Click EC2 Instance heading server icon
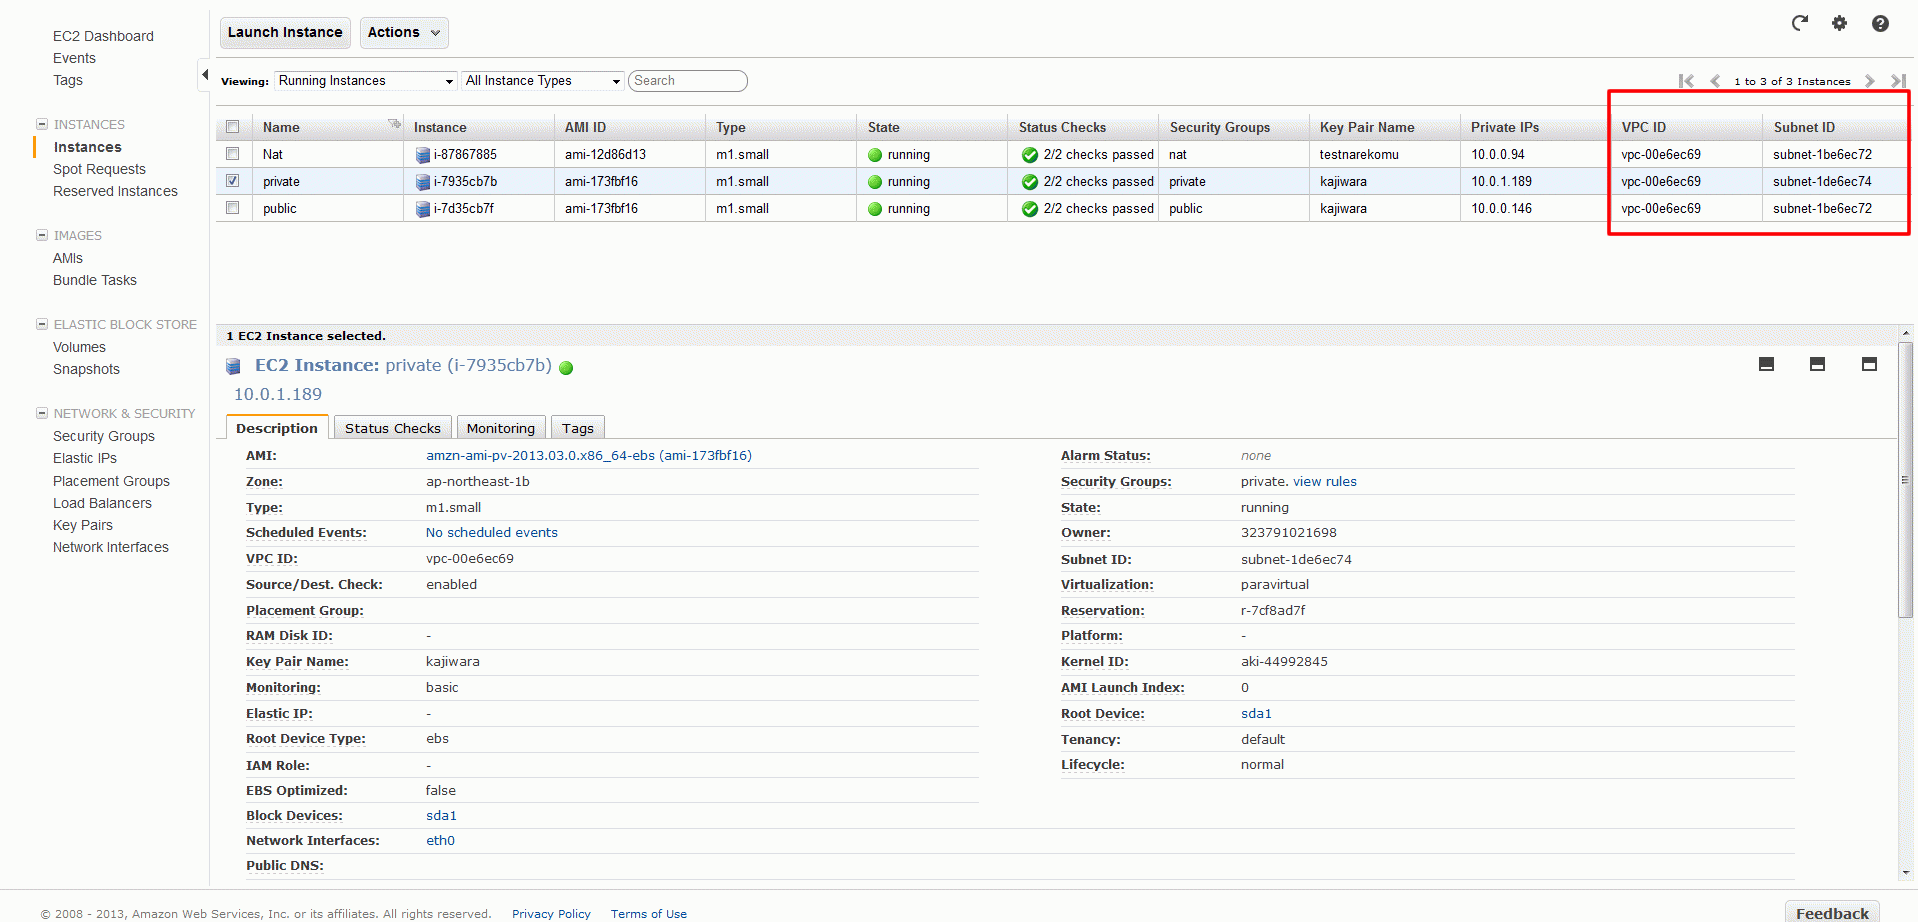 (x=233, y=366)
